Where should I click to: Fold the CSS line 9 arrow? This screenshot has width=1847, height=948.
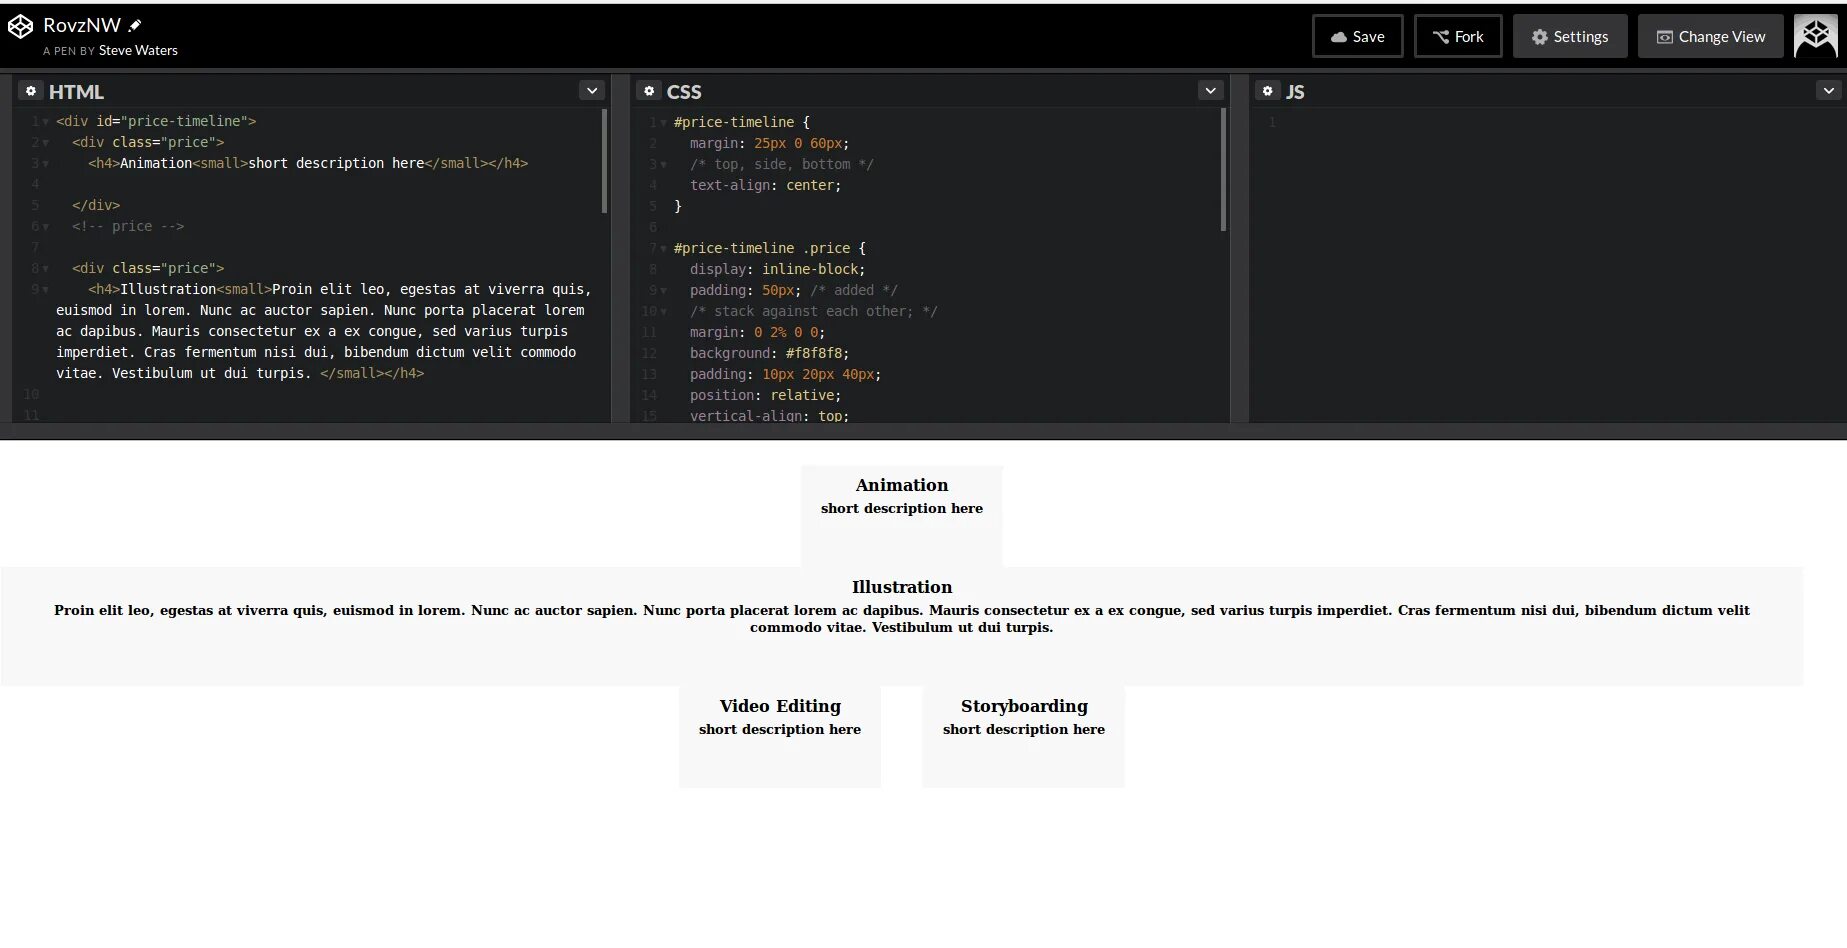[664, 291]
